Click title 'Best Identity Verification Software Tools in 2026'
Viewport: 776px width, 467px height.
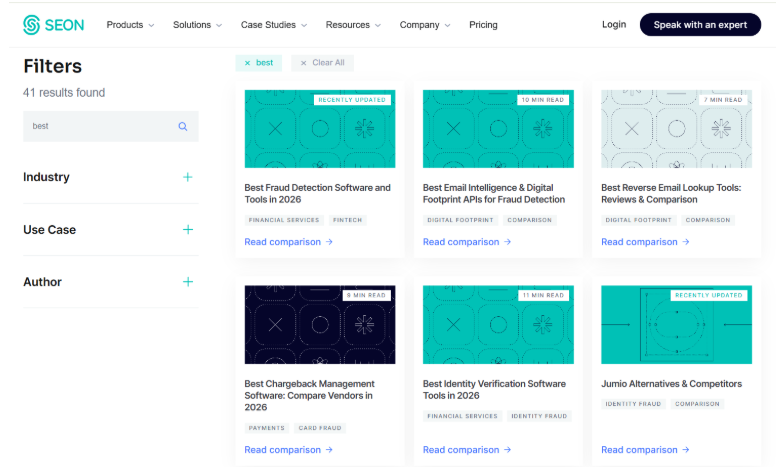point(494,389)
